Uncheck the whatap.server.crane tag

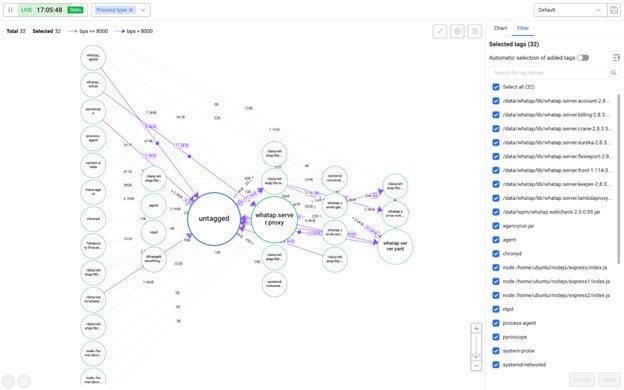pyautogui.click(x=496, y=129)
